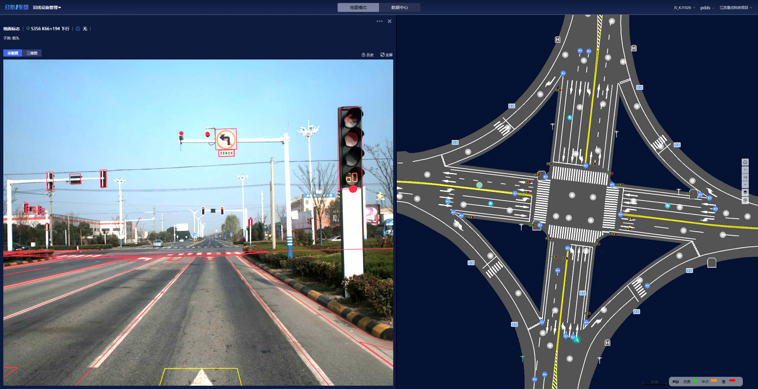Viewport: 758px width, 389px height.
Task: Zoom out using the map minus button
Action: pyautogui.click(x=745, y=185)
